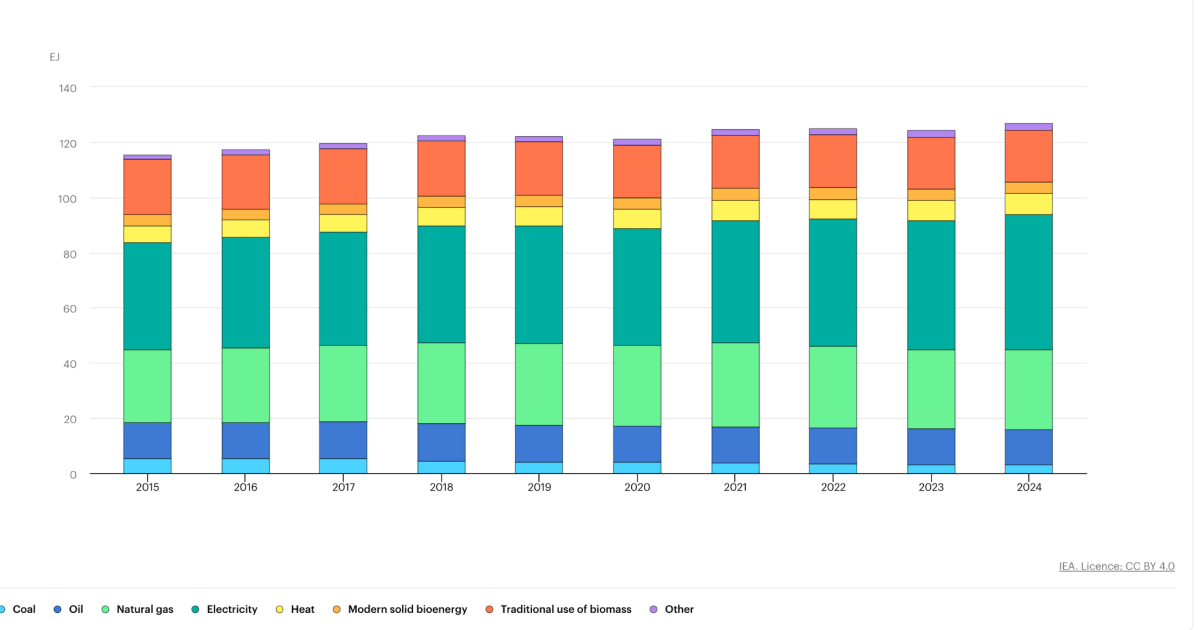Hide the Electricity series via its label
Viewport: 1200px width, 630px height.
(x=232, y=609)
